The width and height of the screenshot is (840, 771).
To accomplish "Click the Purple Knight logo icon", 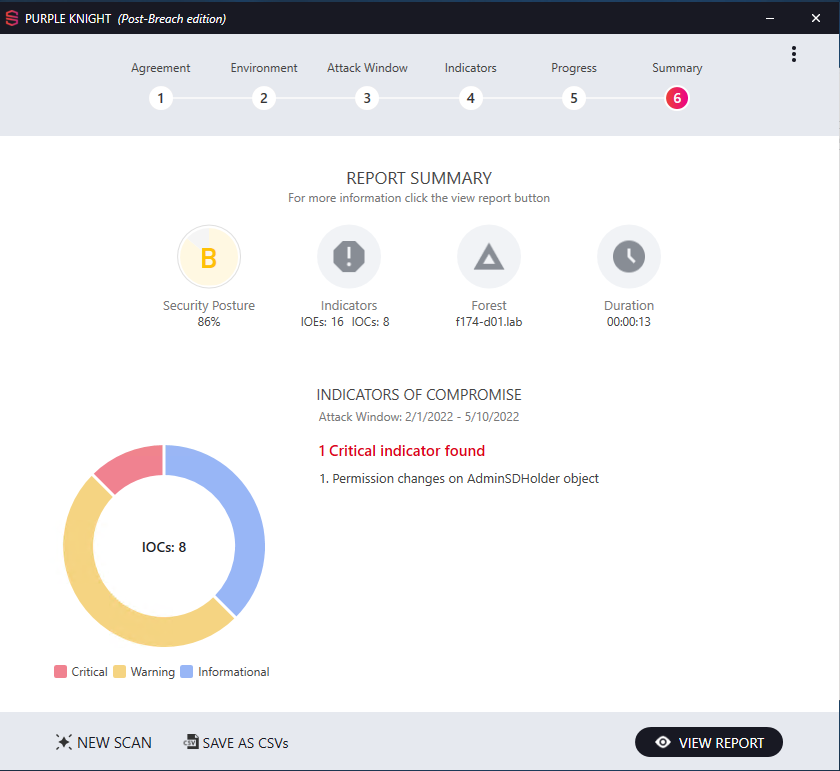I will [x=12, y=19].
